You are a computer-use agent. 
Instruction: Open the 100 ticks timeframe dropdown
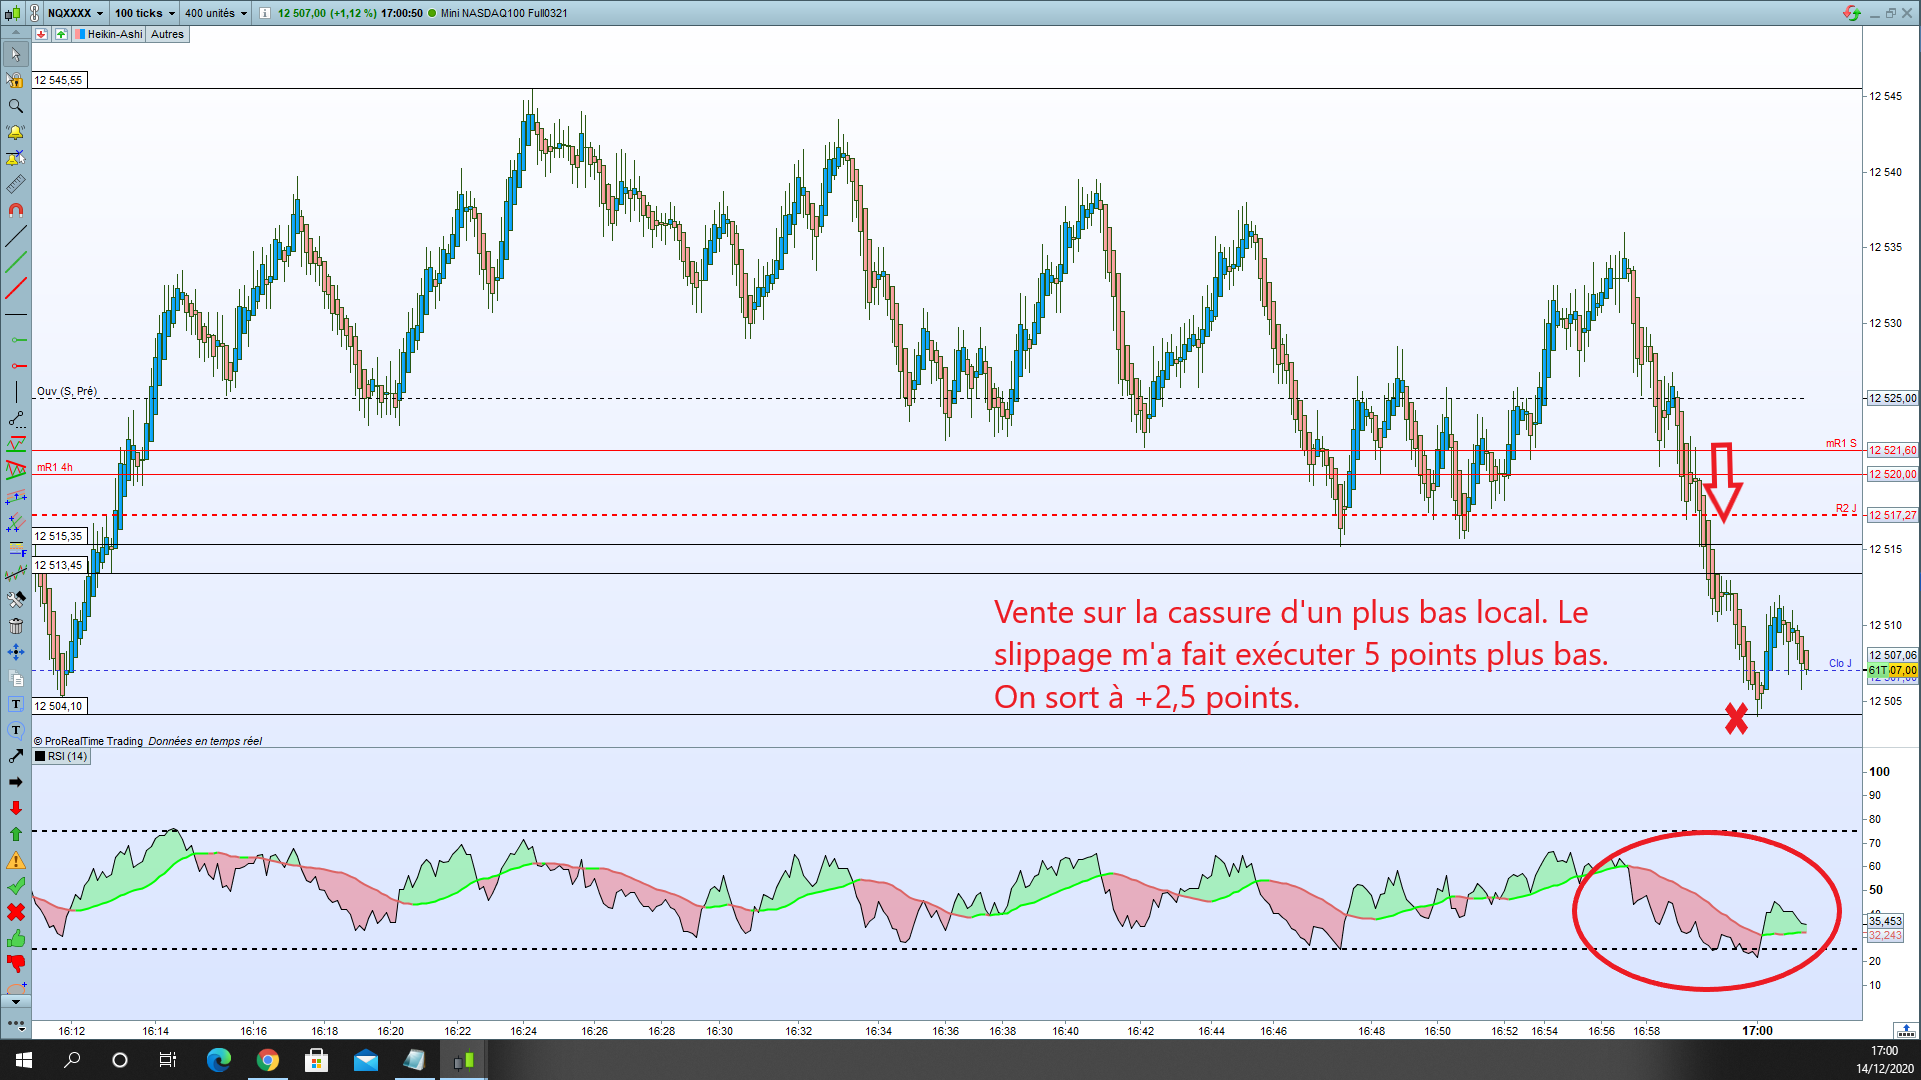(144, 13)
